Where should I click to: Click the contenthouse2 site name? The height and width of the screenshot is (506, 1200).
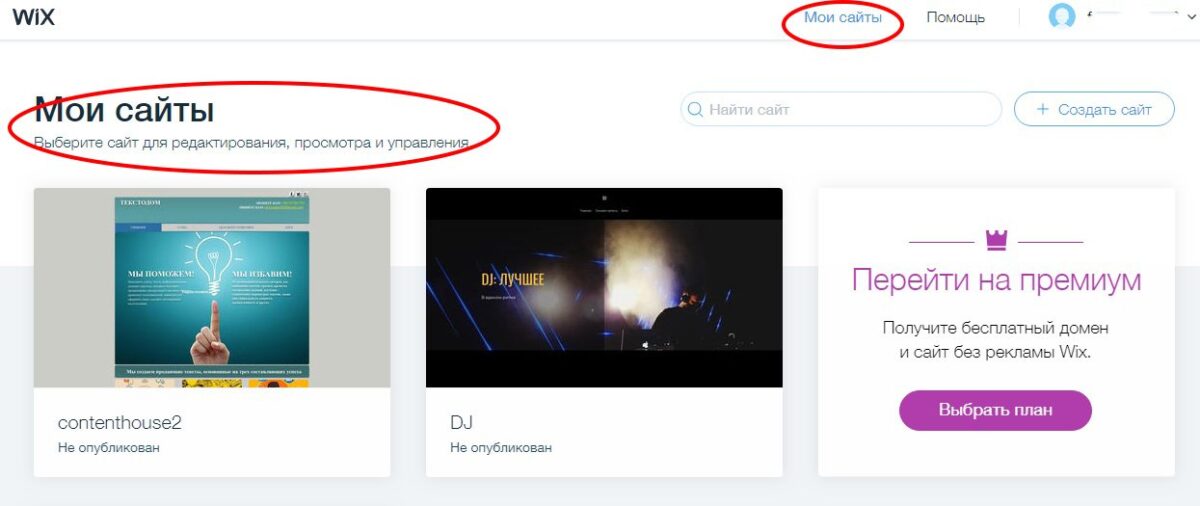(120, 422)
